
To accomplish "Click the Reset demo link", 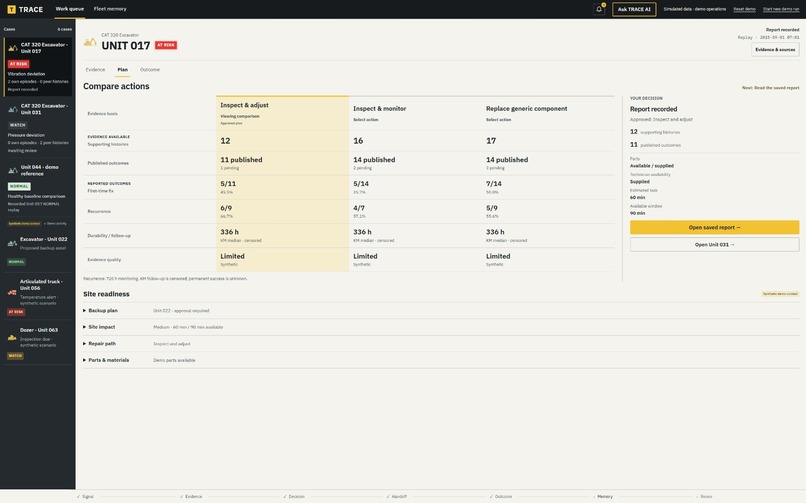I will pyautogui.click(x=744, y=9).
